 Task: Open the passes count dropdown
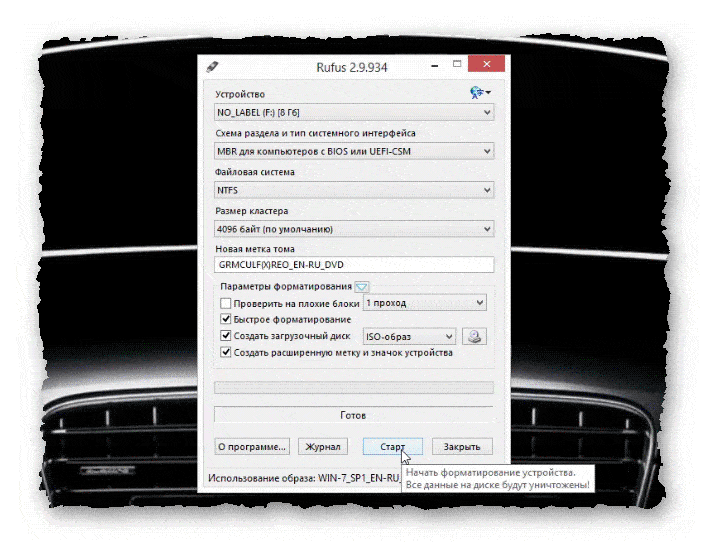coord(425,303)
